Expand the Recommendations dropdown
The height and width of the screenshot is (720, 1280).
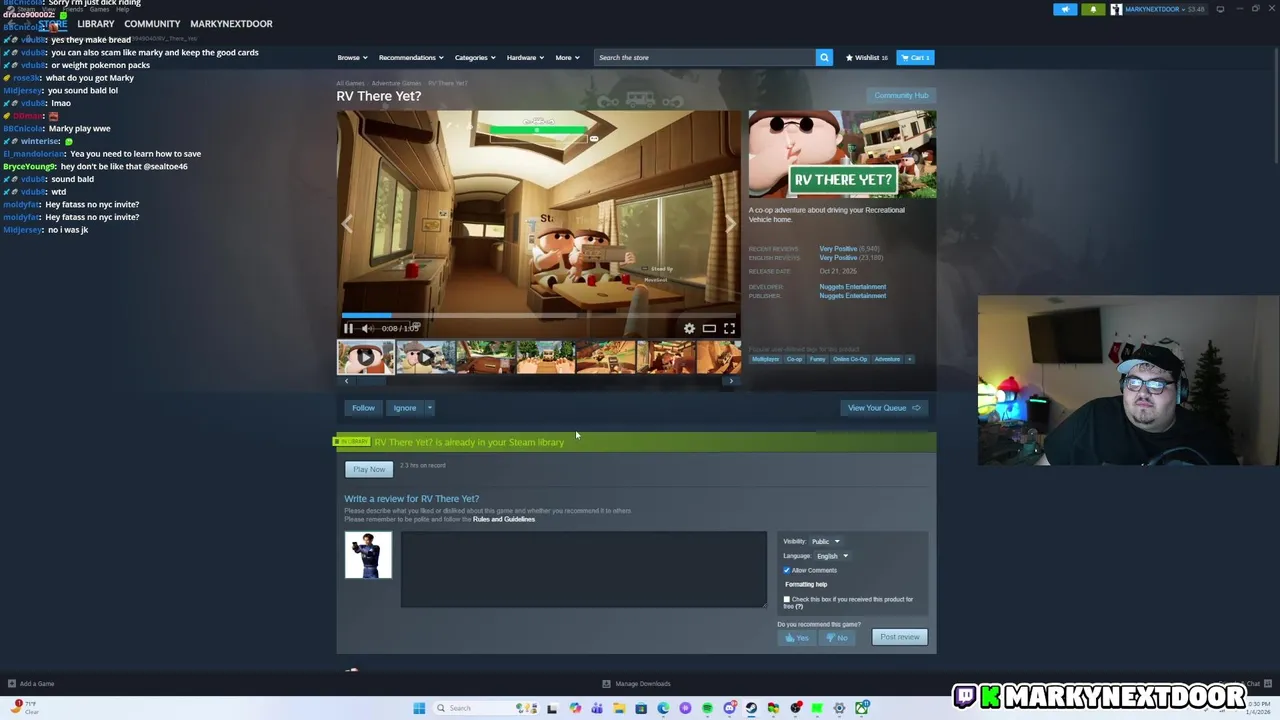(x=409, y=57)
